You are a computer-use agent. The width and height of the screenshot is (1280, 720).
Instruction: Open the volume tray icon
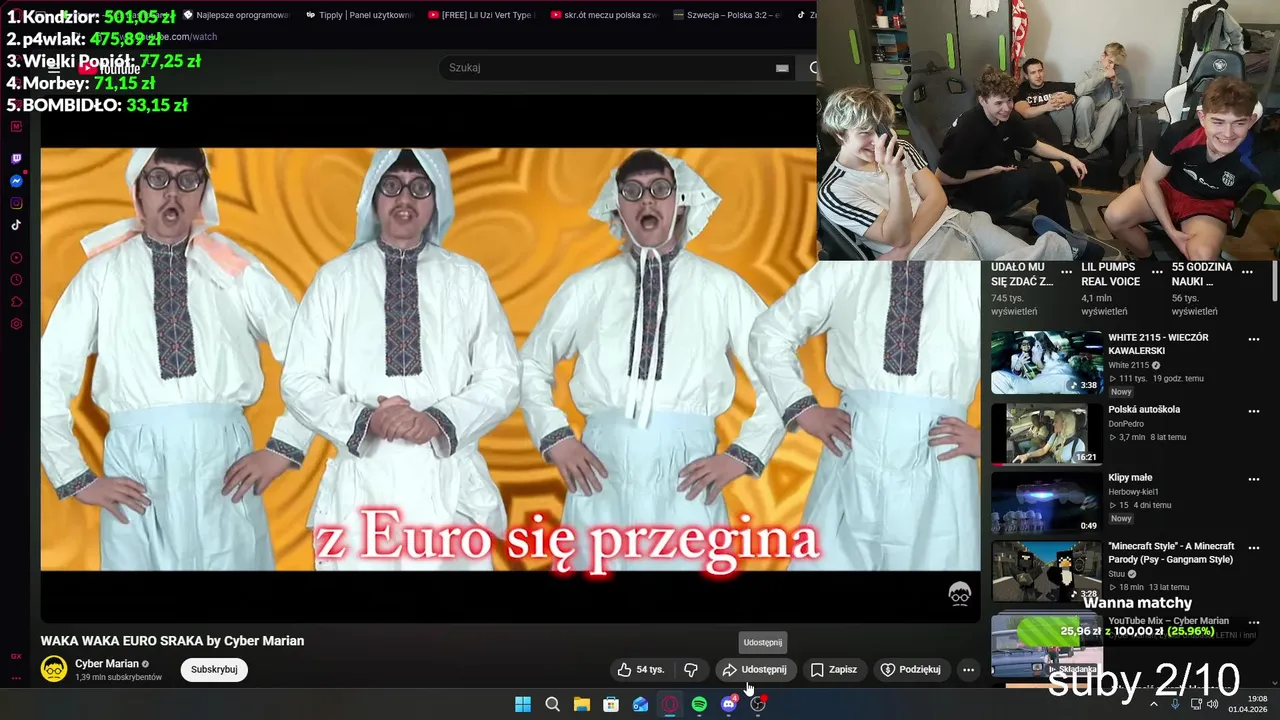(1213, 704)
